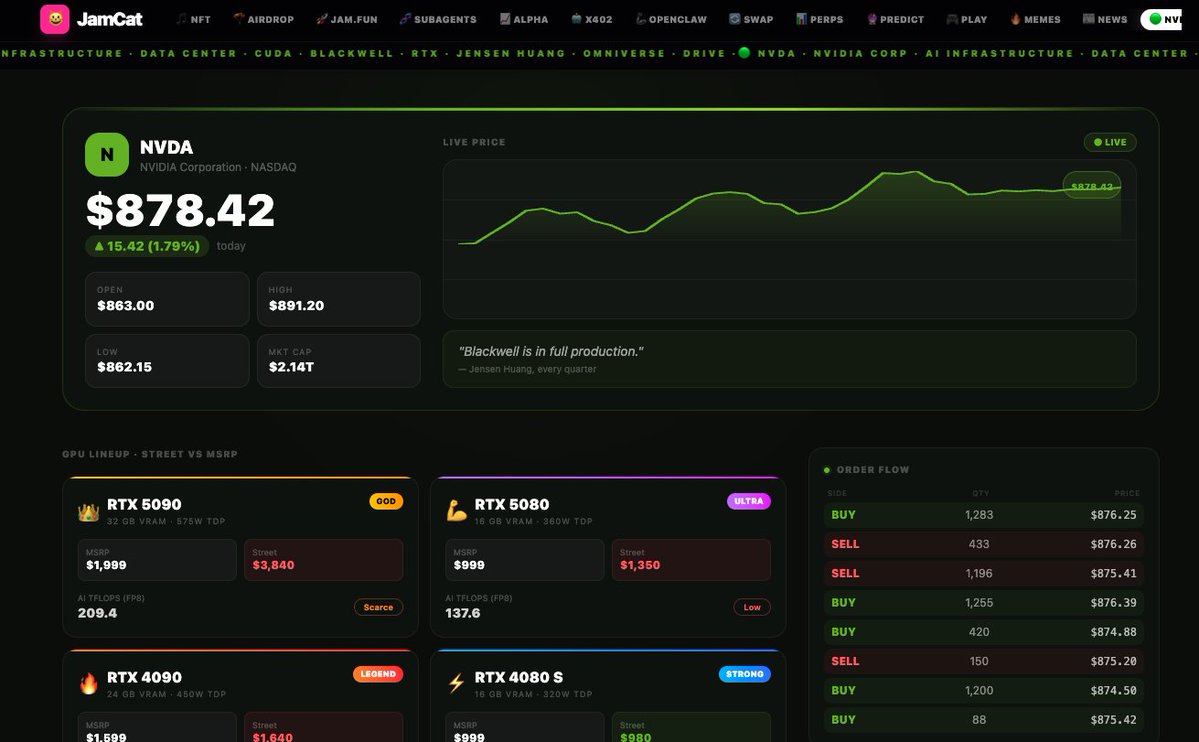Click the RTX 4080 S card title

click(518, 677)
